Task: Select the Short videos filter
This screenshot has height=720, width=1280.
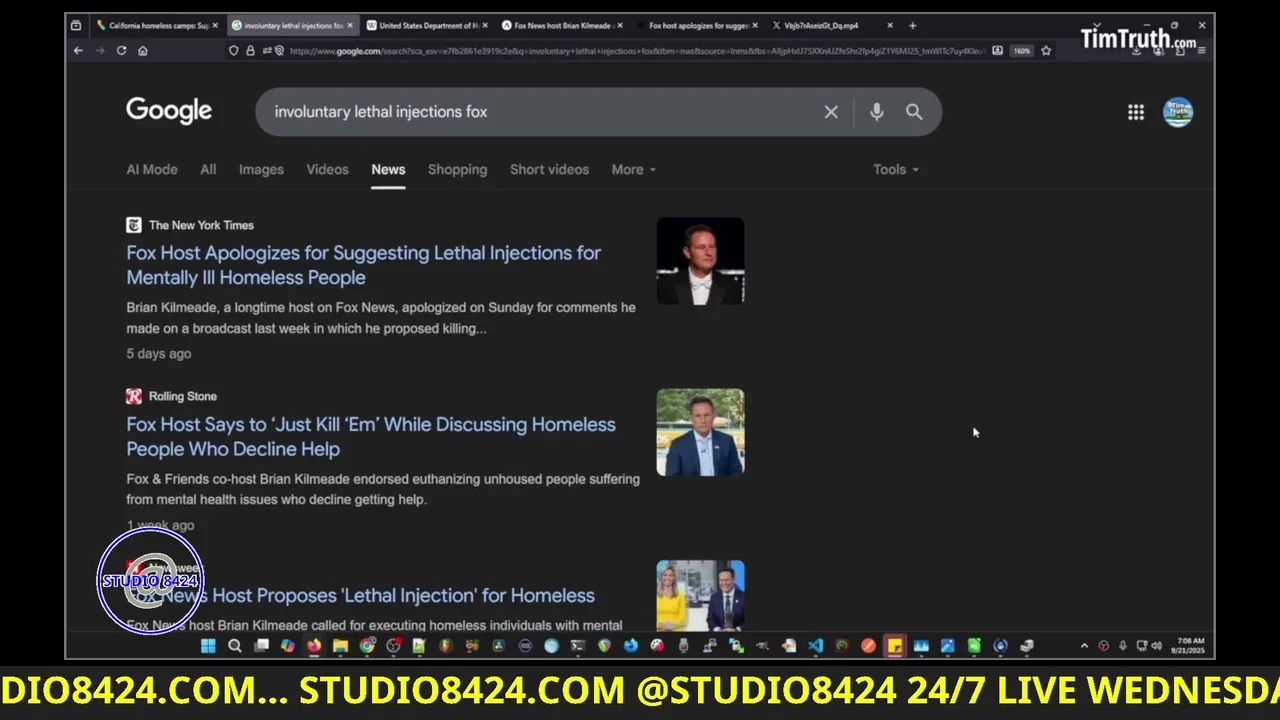Action: 549,169
